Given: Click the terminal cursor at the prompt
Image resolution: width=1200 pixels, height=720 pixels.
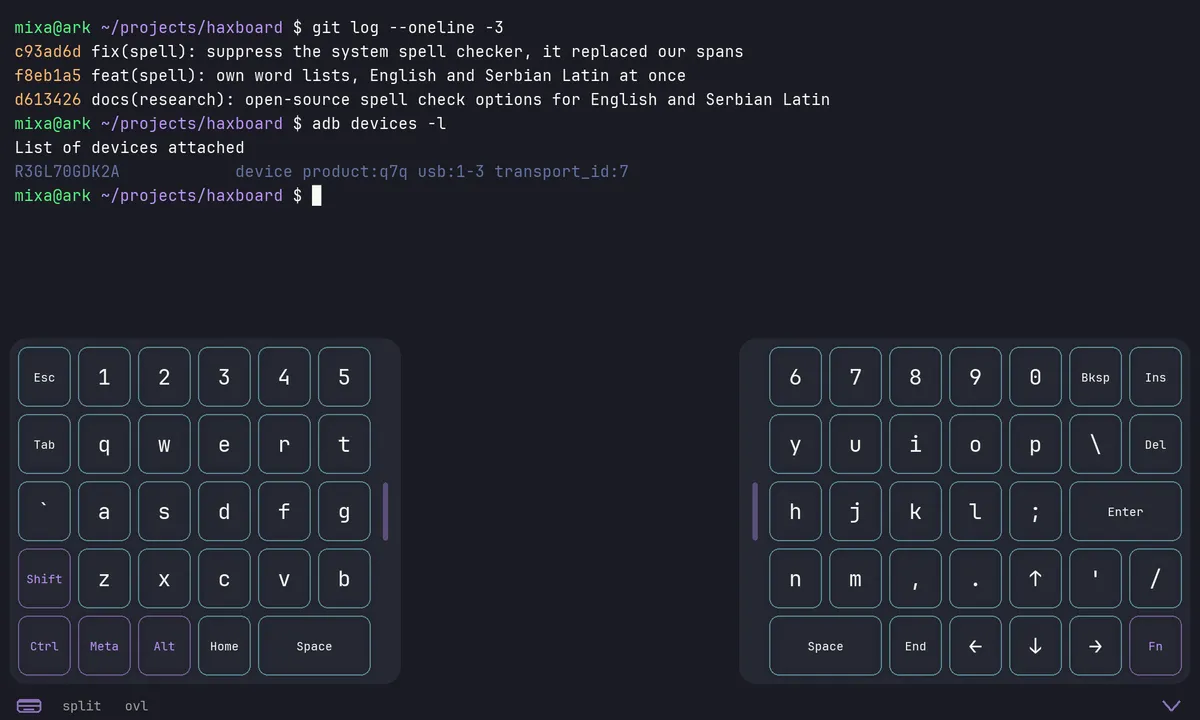Looking at the screenshot, I should click(x=317, y=195).
